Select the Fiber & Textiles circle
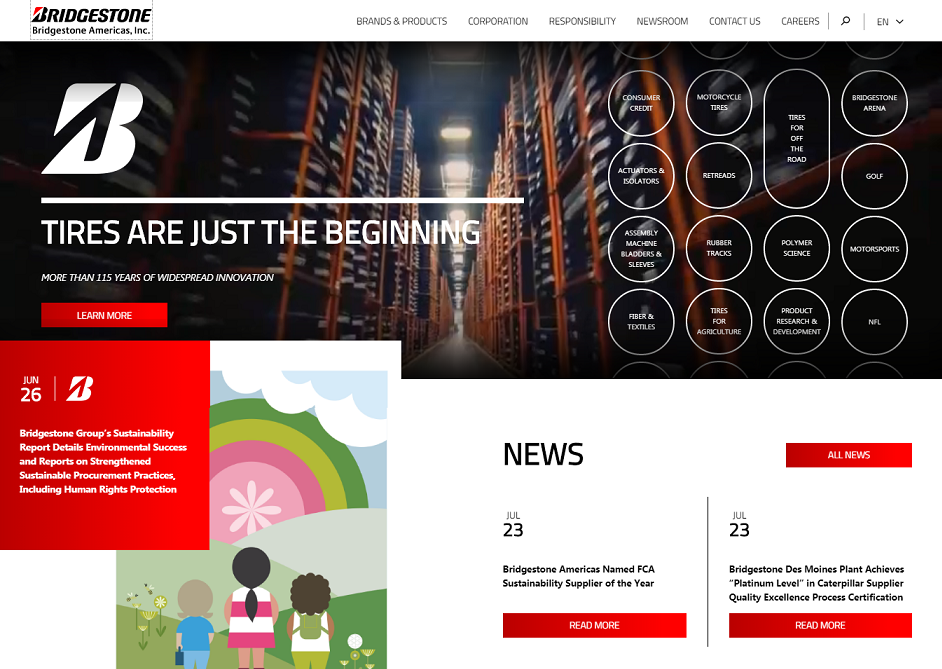This screenshot has width=942, height=669. coord(641,321)
